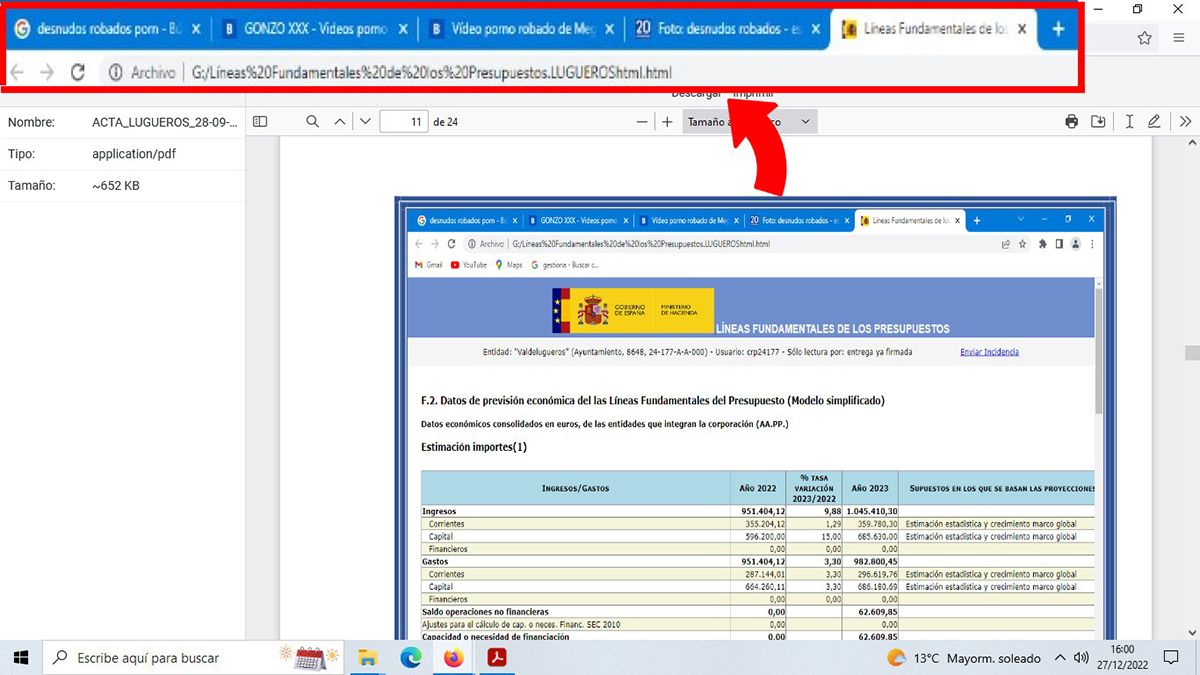Viewport: 1200px width, 675px height.
Task: Click the Windows taskbar search box
Action: [160, 658]
